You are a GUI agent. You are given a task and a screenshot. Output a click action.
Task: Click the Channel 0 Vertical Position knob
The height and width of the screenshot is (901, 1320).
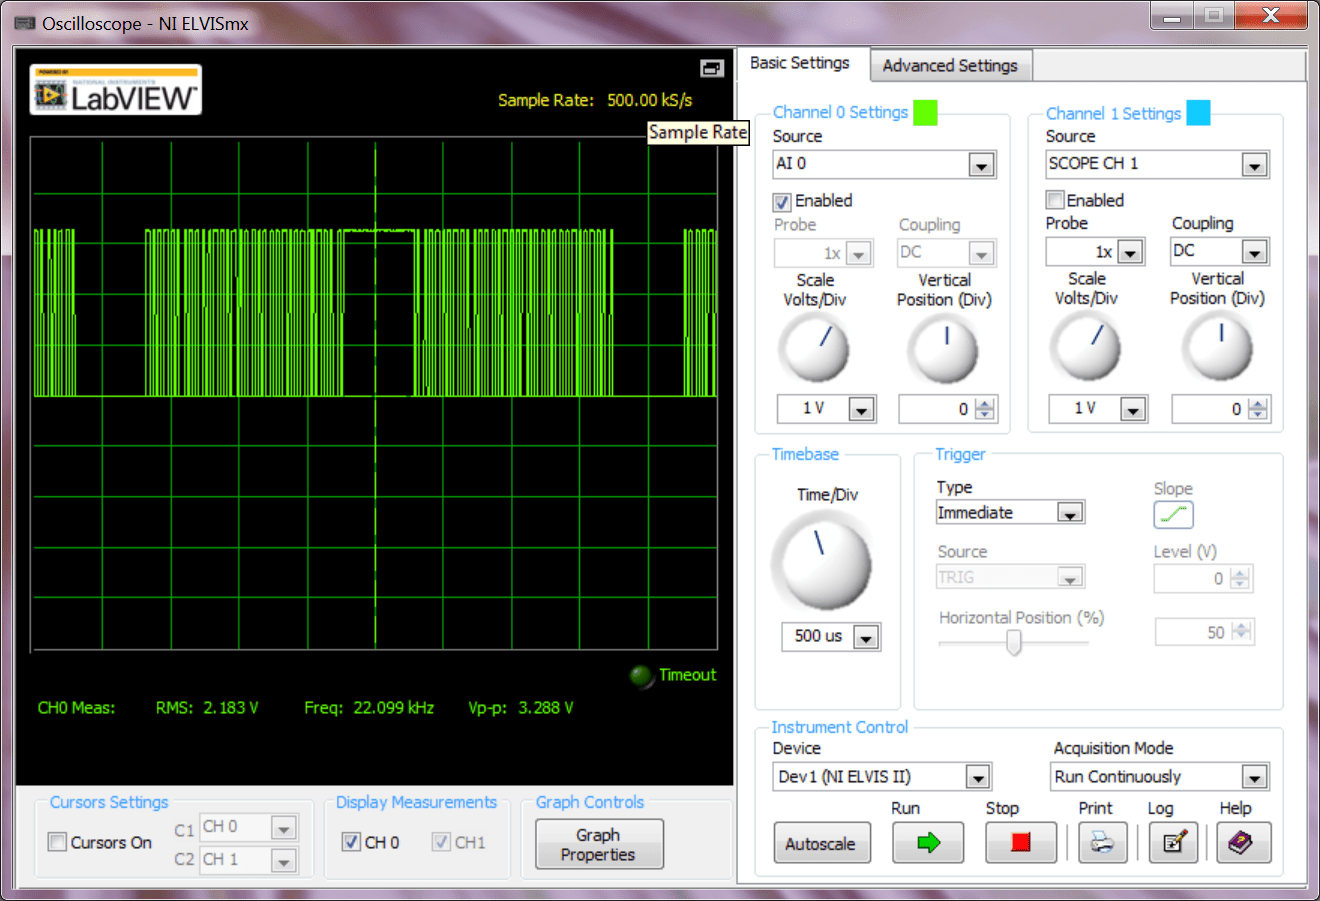(943, 349)
